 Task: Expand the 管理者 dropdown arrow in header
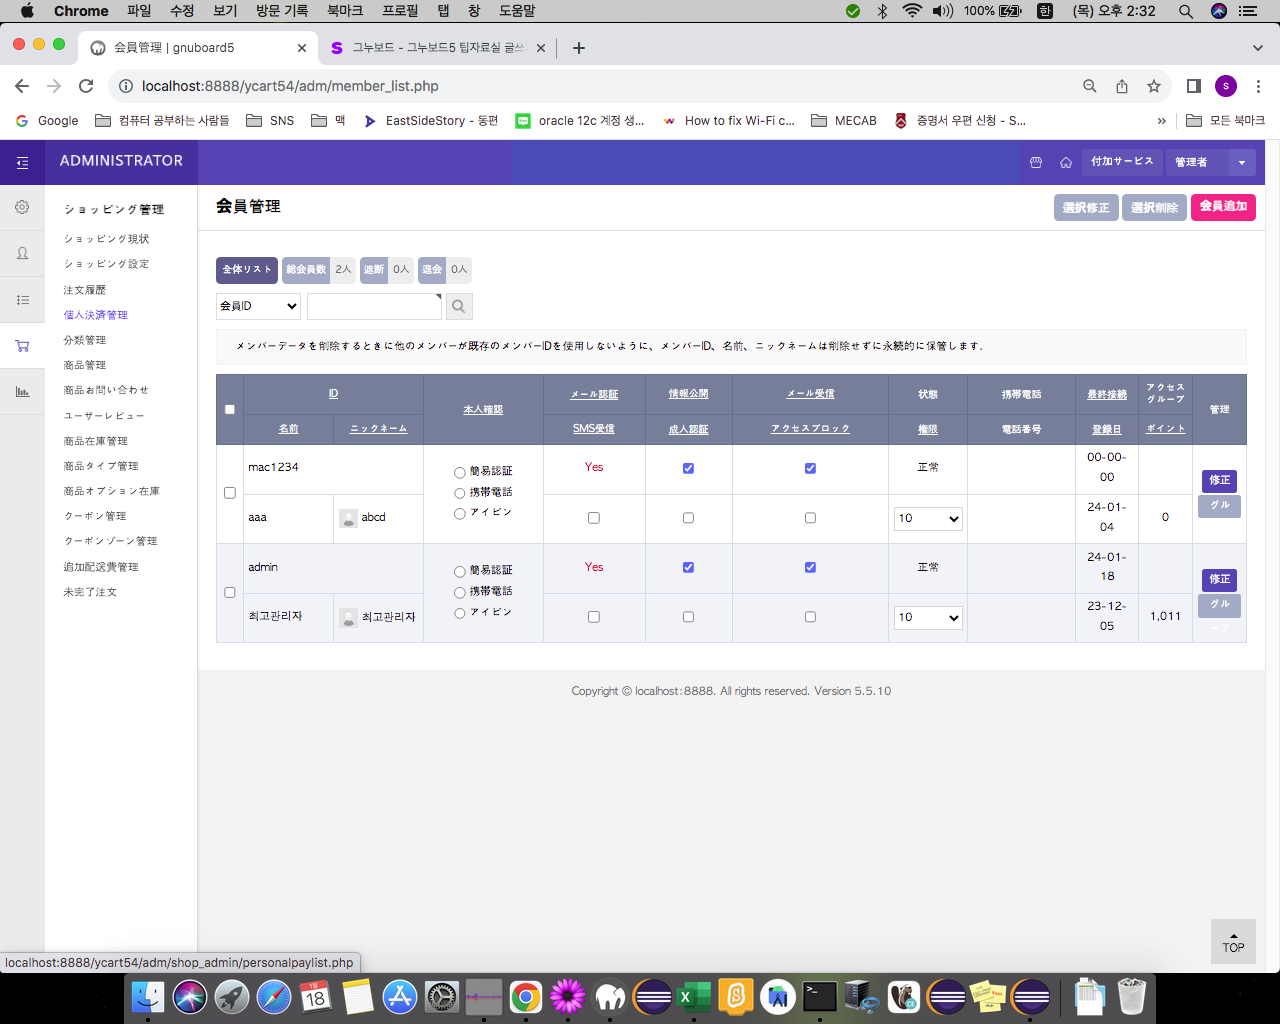(x=1241, y=162)
